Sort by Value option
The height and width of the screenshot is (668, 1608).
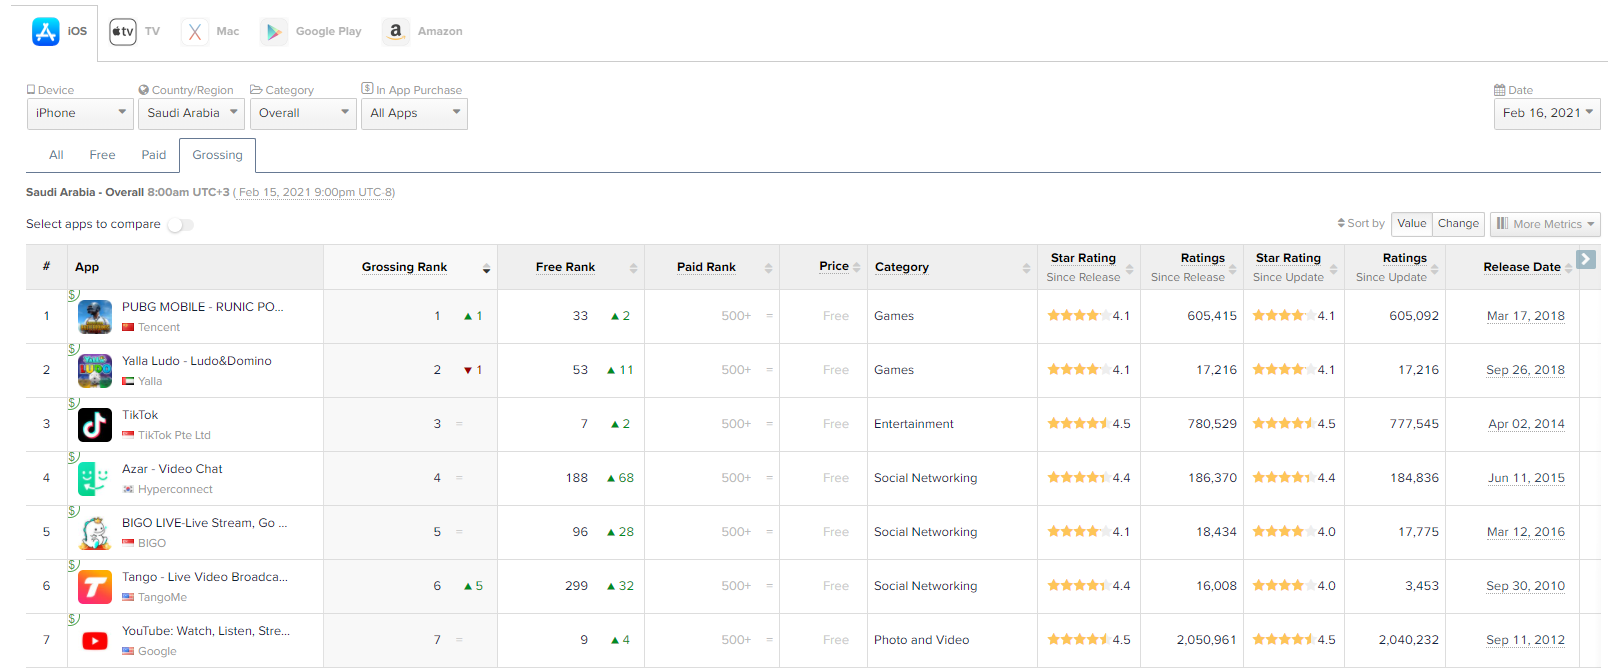1411,224
